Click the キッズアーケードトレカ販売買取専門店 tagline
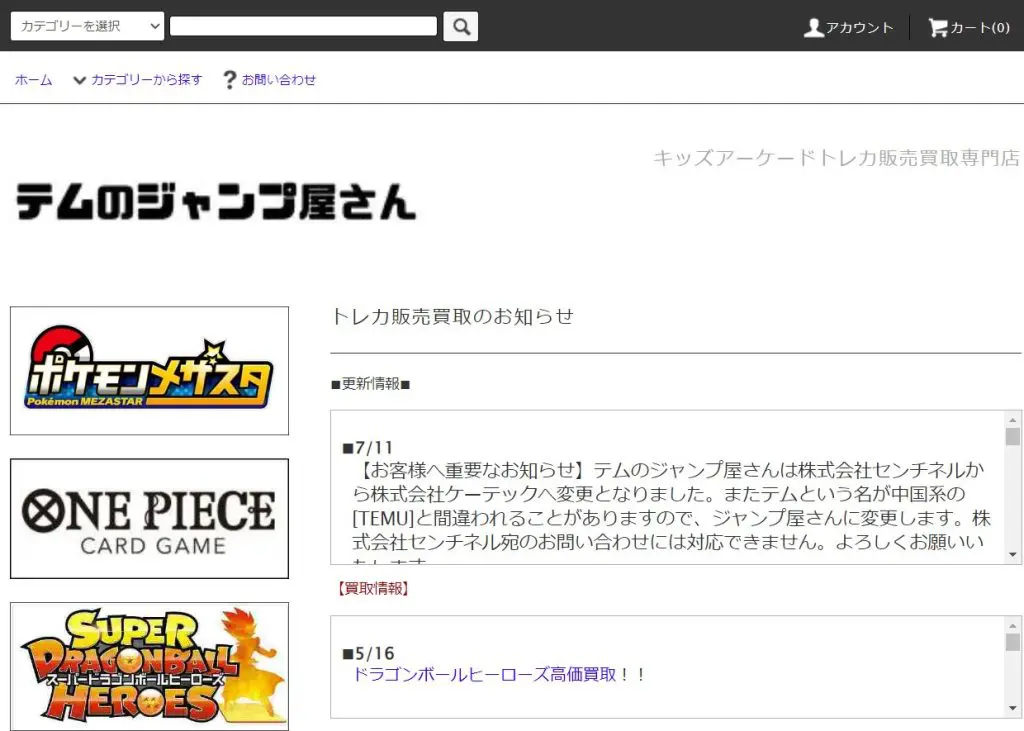The width and height of the screenshot is (1024, 731). pyautogui.click(x=837, y=158)
